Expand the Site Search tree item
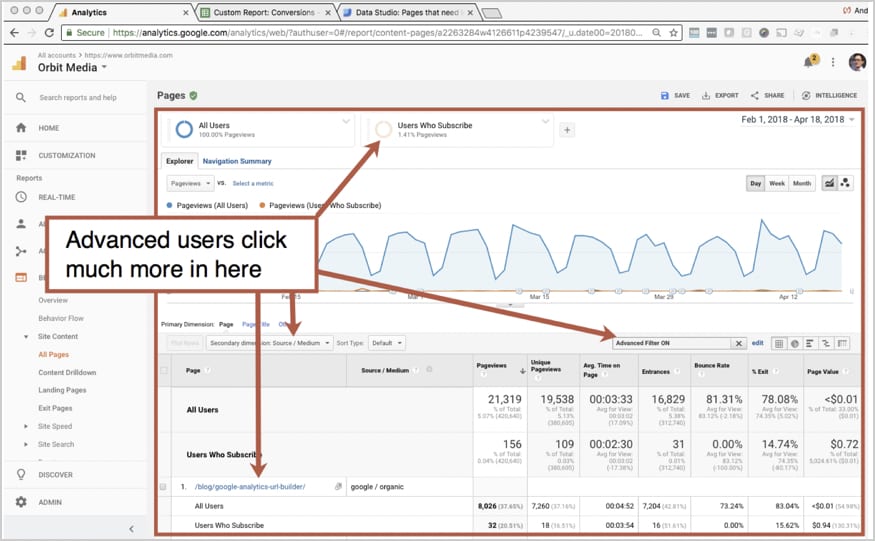The width and height of the screenshot is (875, 541). pos(26,444)
